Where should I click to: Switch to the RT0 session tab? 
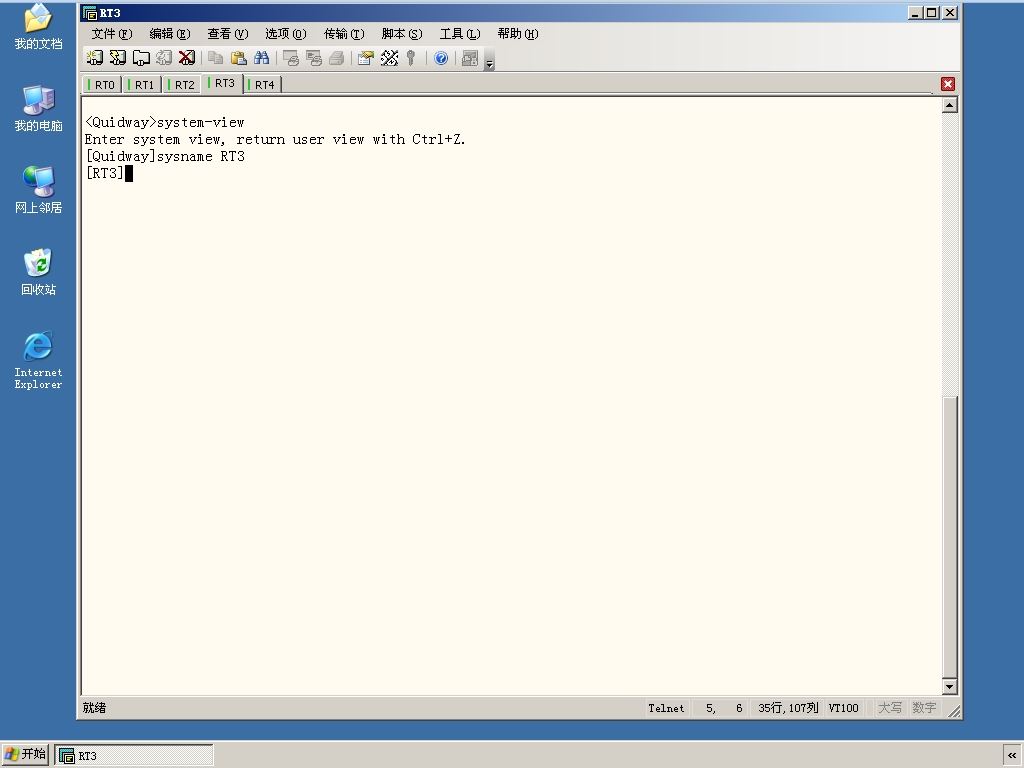click(102, 85)
